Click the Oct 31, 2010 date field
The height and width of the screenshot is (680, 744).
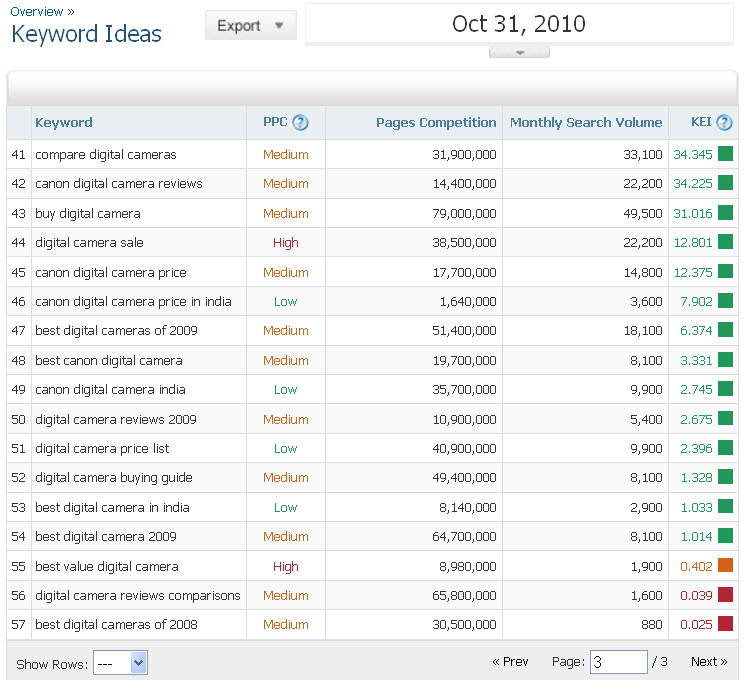(x=519, y=24)
